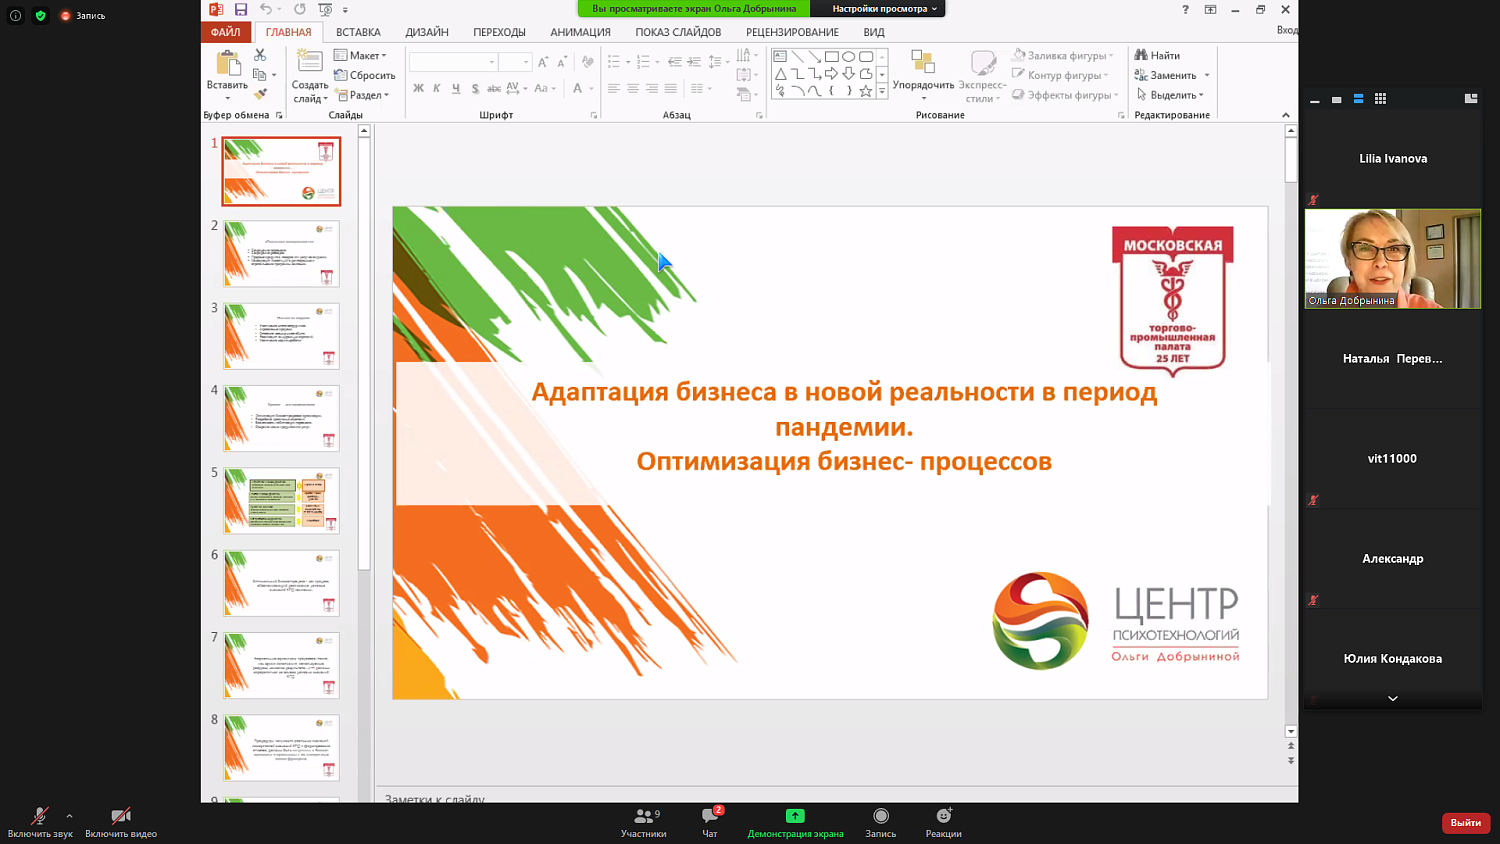Turn on camera with Включить видео
1500x844 pixels.
coord(121,823)
